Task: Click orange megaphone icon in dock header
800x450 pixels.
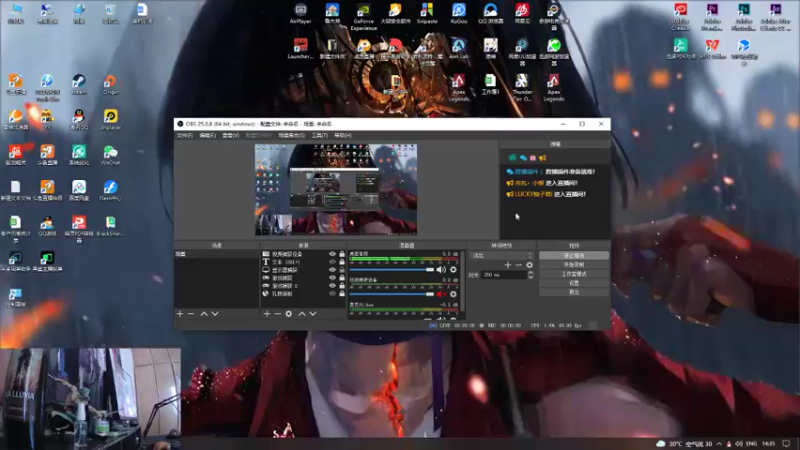Action: pos(542,158)
